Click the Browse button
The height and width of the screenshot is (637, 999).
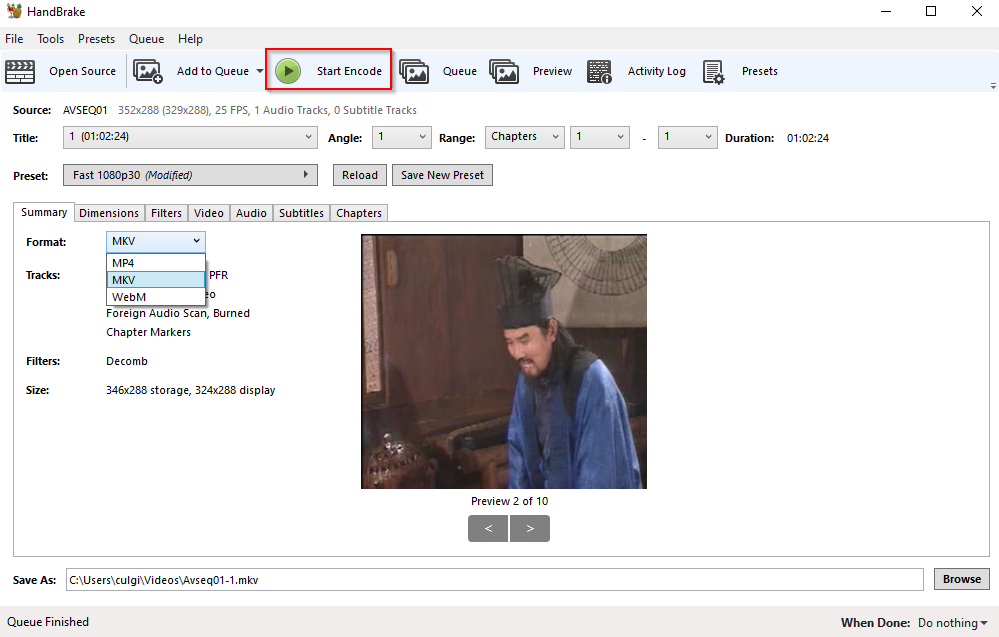(x=962, y=579)
